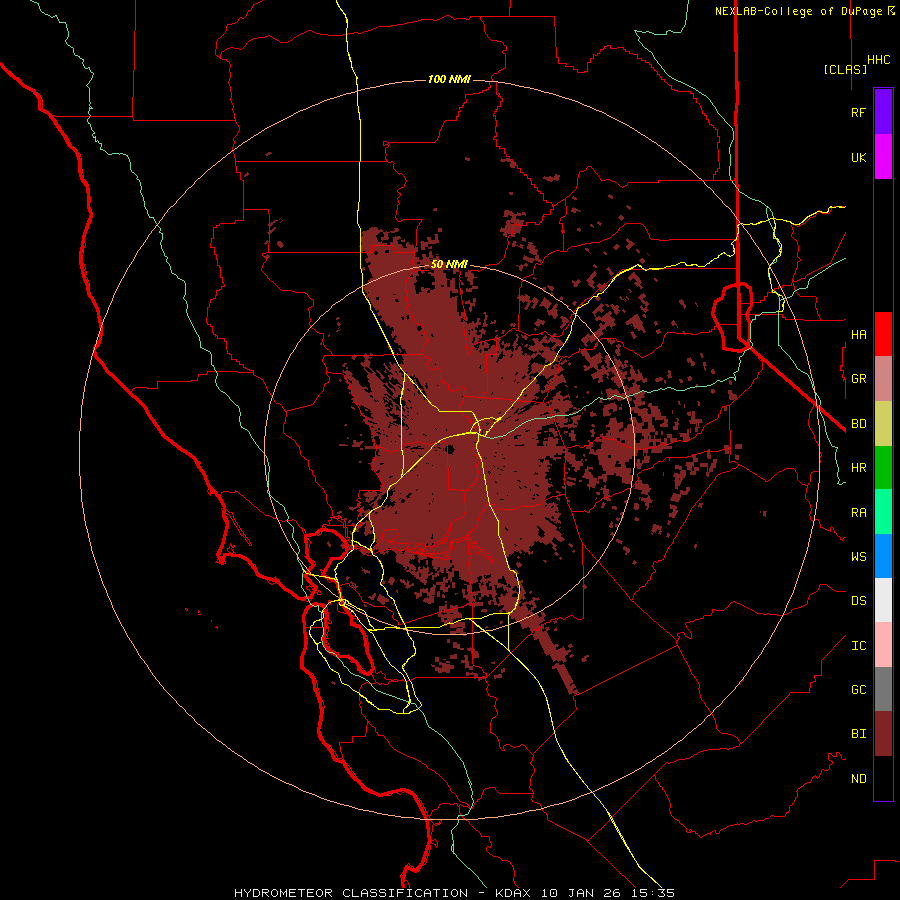Screen dimensions: 900x900
Task: Click the HA legend label text
Action: (858, 334)
